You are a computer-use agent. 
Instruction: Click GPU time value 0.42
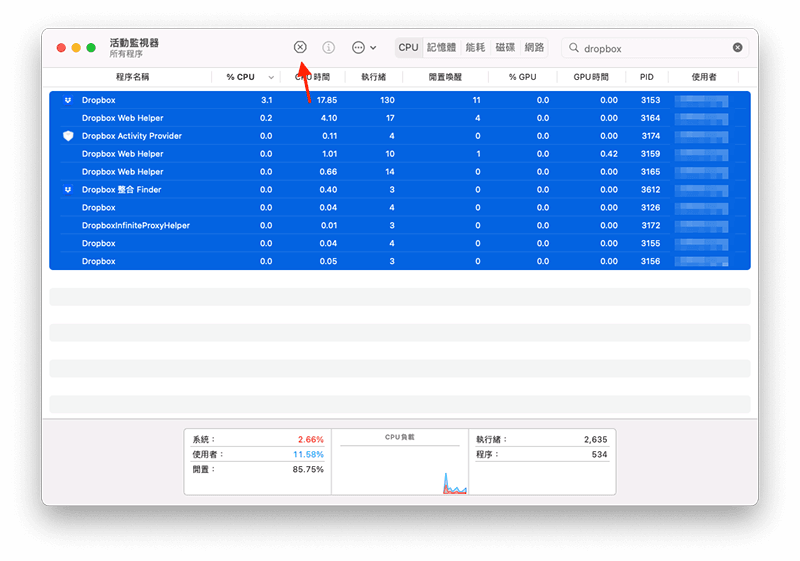609,154
